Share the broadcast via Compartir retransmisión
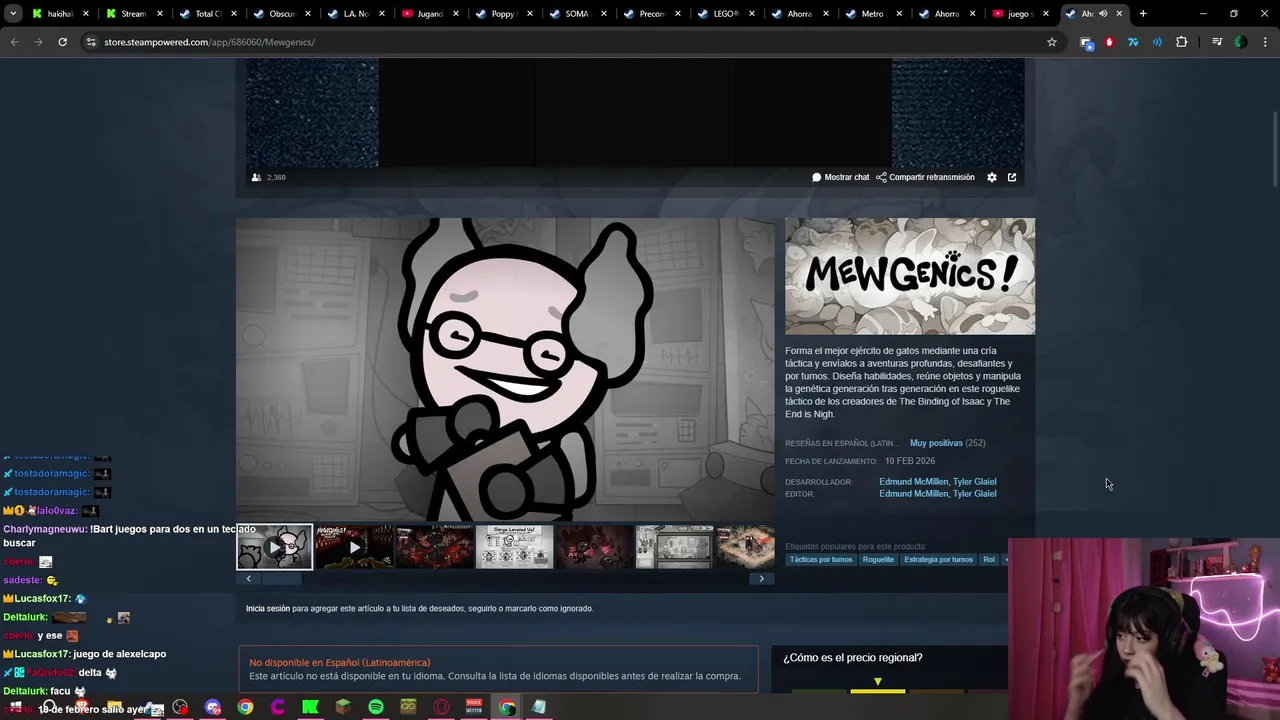1280x720 pixels. [x=925, y=177]
